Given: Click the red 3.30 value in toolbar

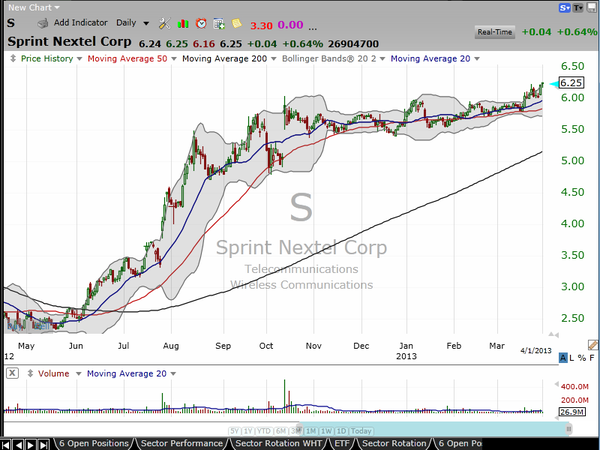Looking at the screenshot, I should [261, 25].
